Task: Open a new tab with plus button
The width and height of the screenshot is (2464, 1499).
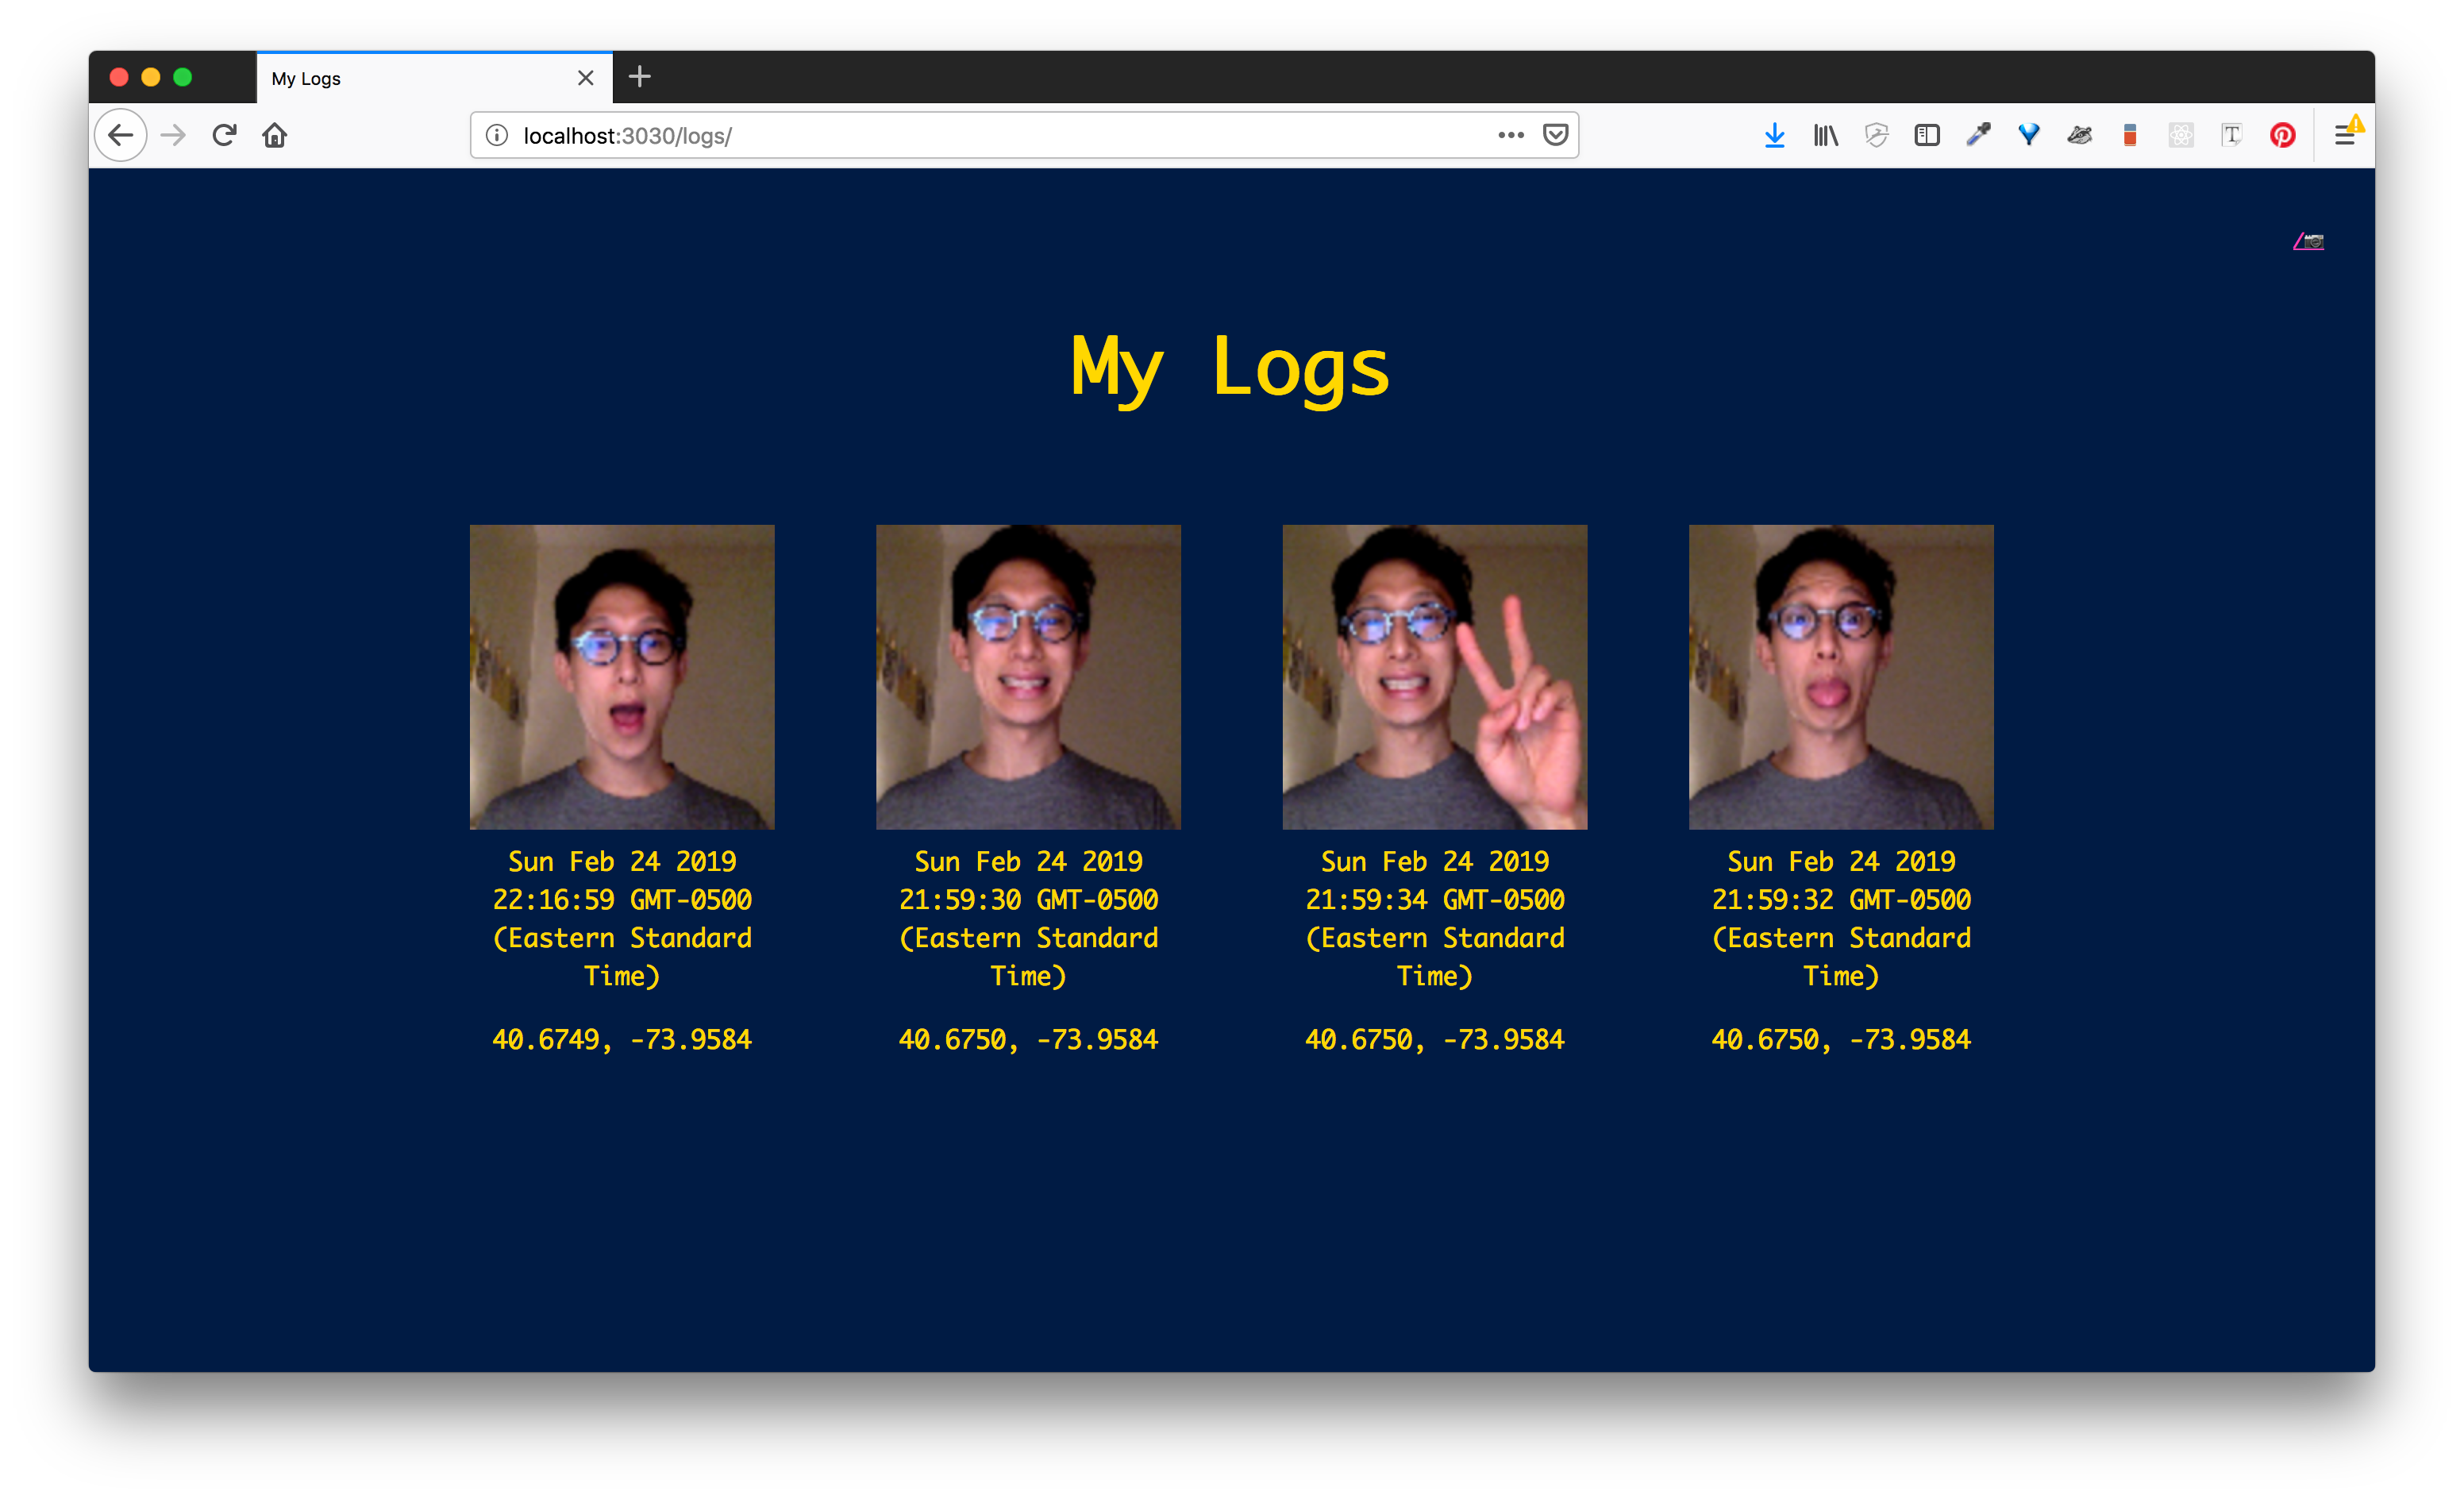Action: click(x=640, y=77)
